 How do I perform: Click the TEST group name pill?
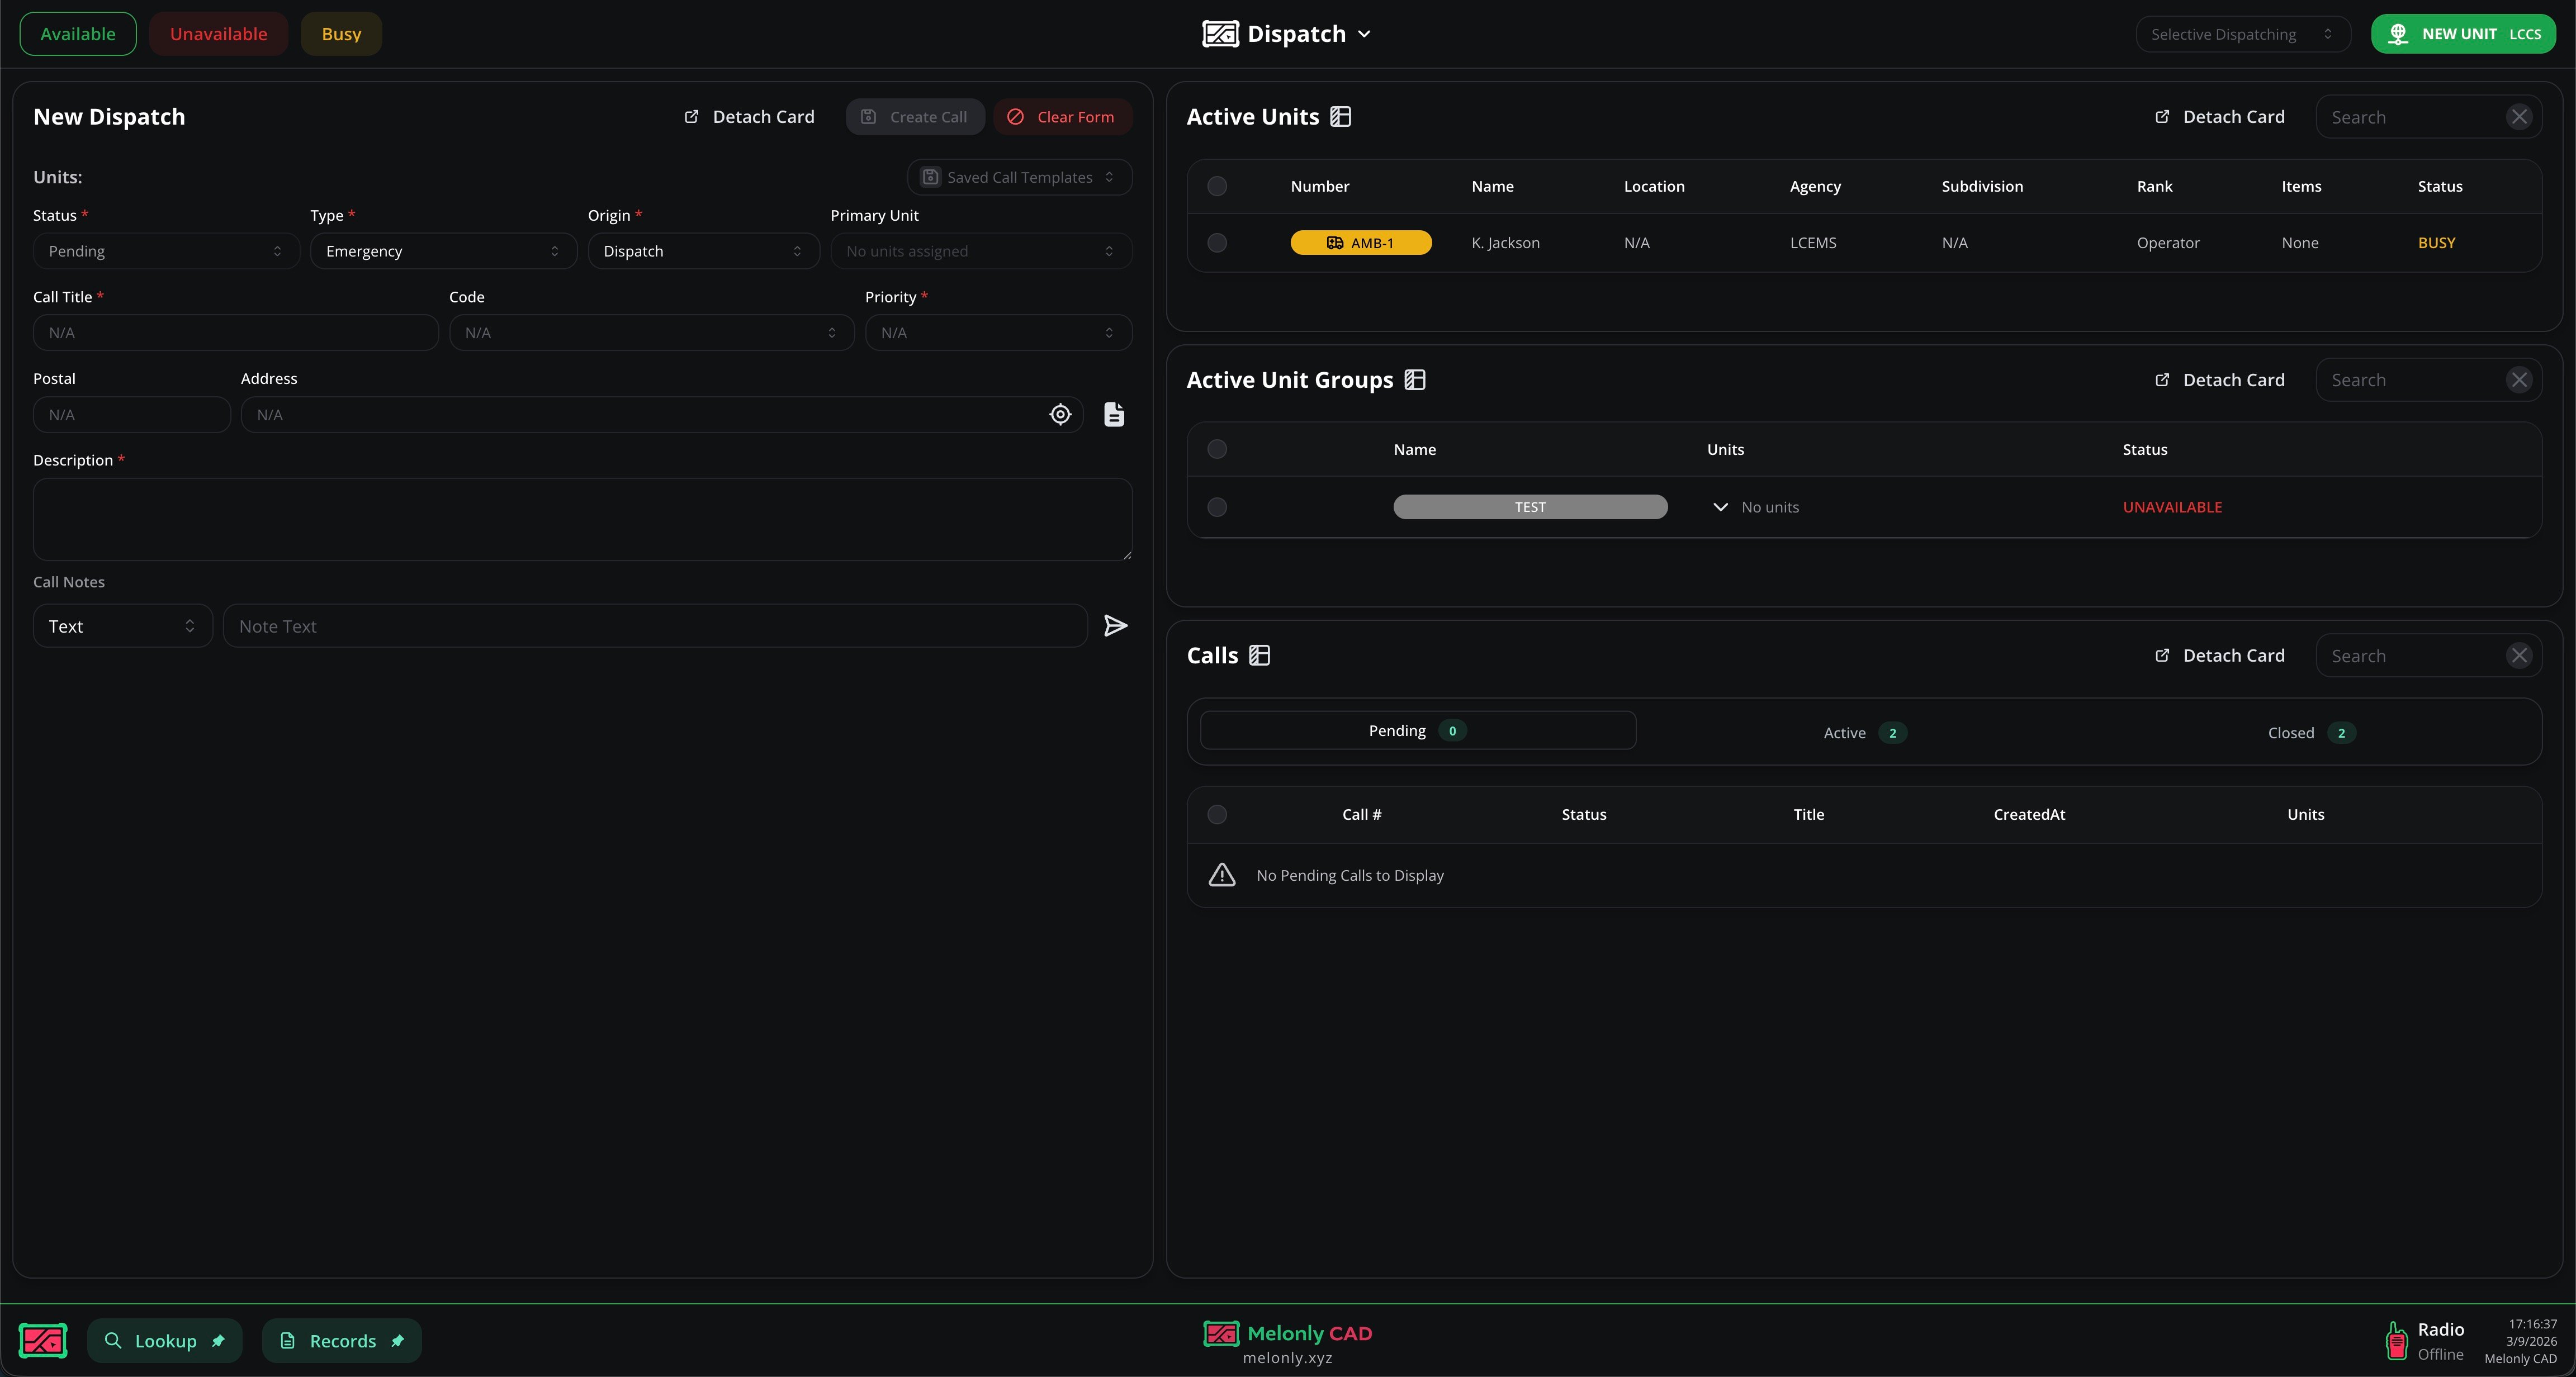pyautogui.click(x=1530, y=507)
